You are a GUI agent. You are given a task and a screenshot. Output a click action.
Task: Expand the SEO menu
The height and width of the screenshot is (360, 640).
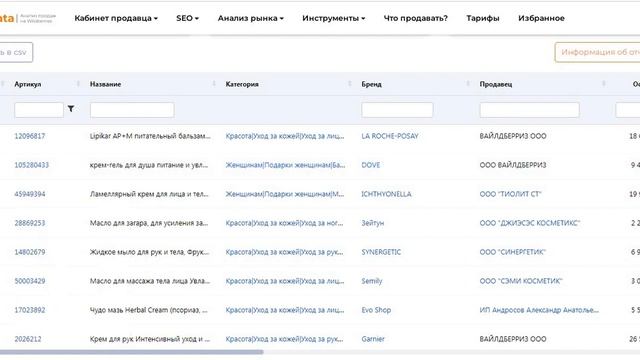187,18
